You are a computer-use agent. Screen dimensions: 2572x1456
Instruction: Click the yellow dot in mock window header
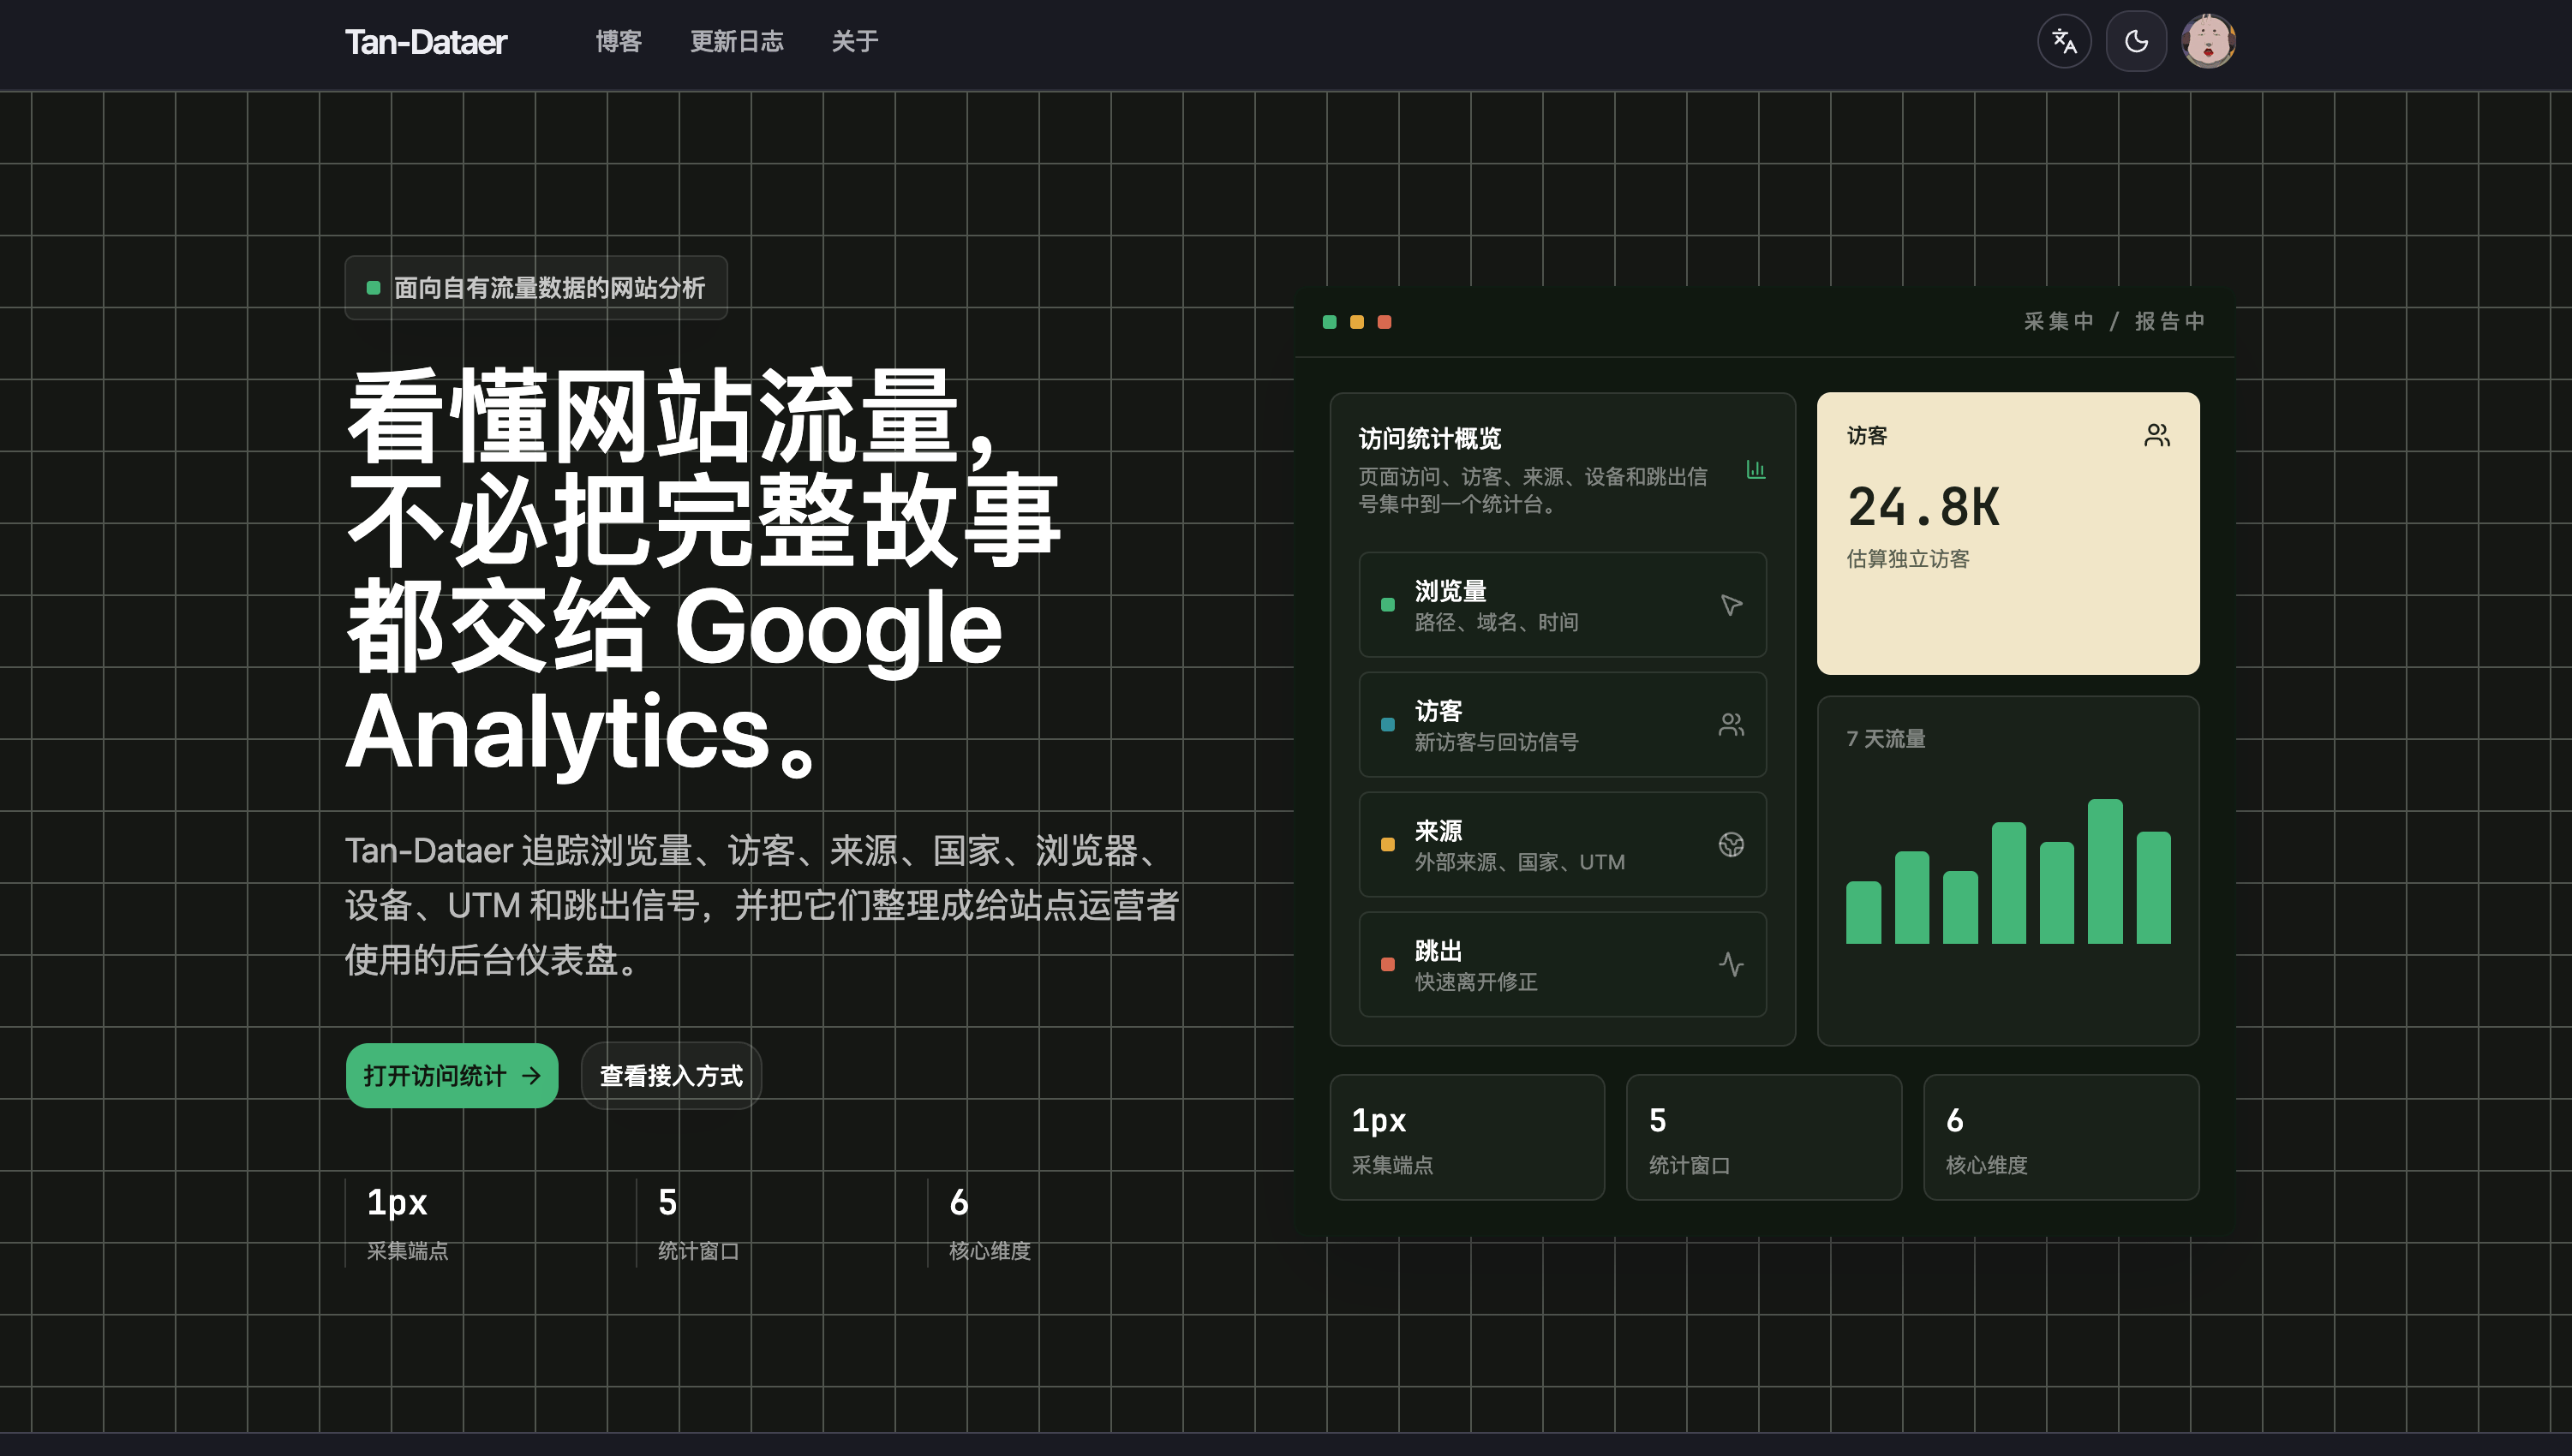point(1357,322)
